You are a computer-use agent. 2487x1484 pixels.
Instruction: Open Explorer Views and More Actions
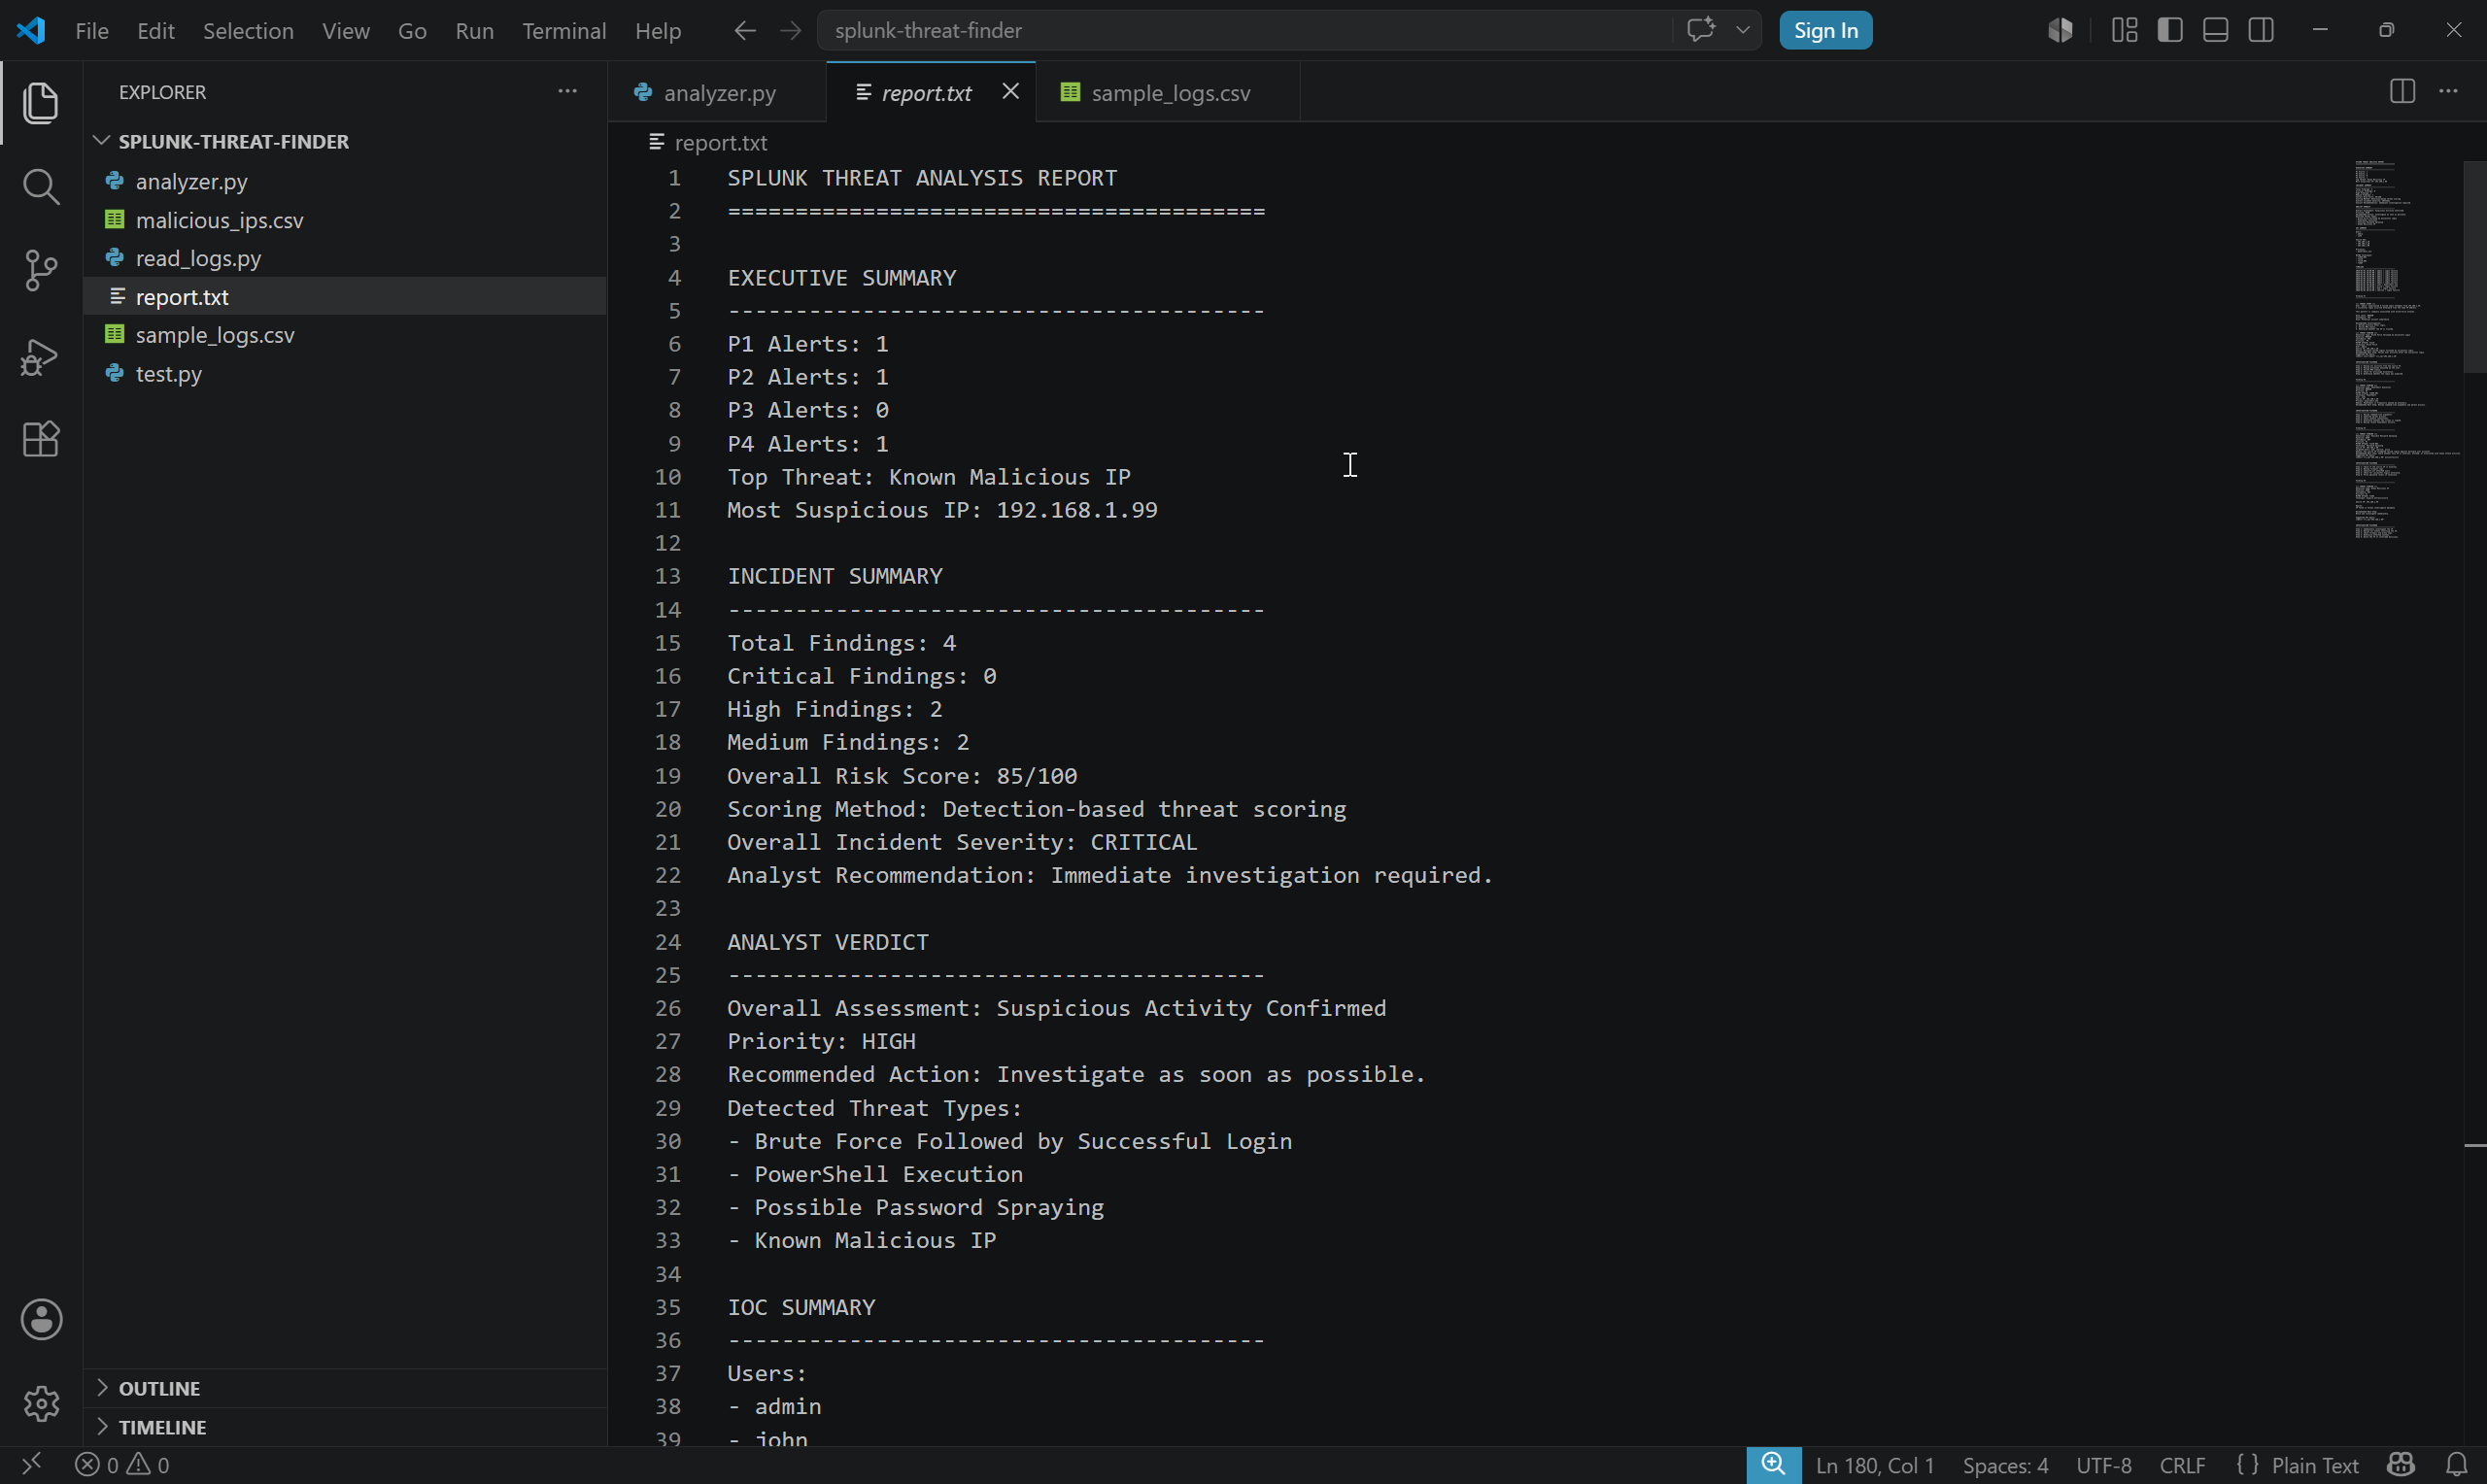pyautogui.click(x=567, y=91)
